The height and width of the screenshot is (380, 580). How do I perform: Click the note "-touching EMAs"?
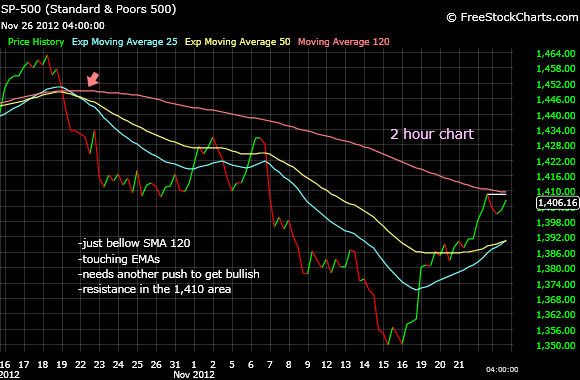(119, 259)
